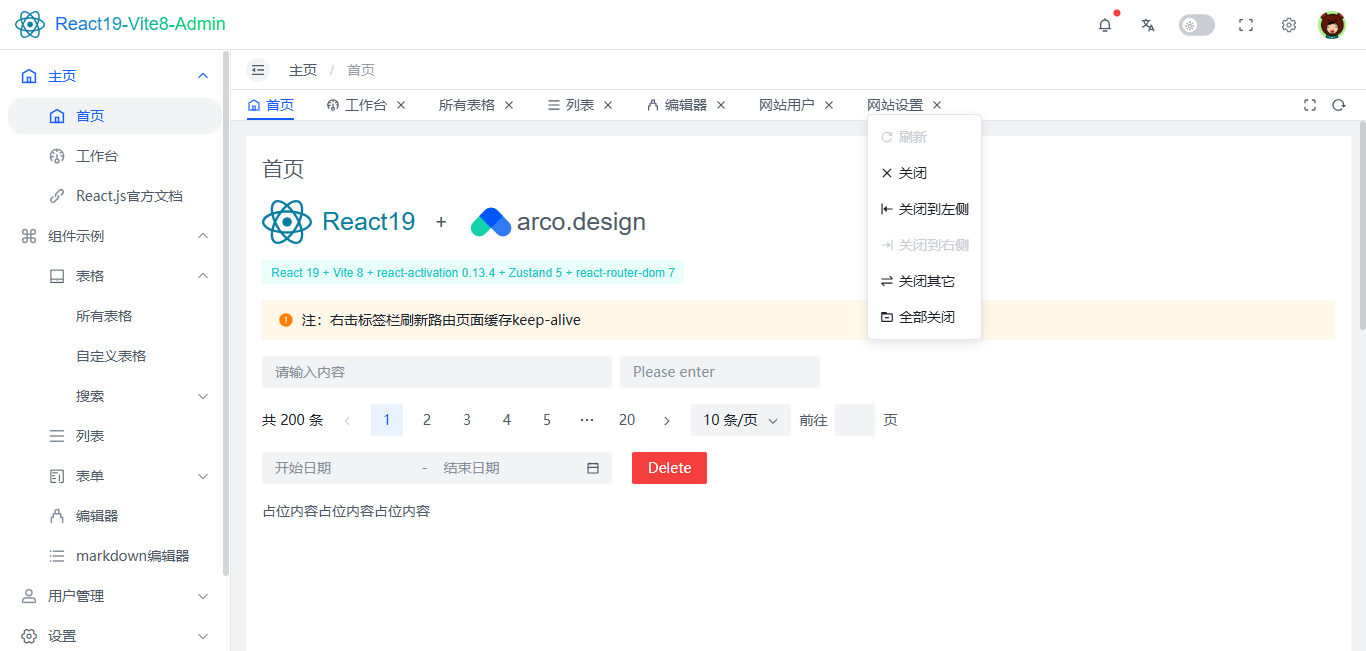The width and height of the screenshot is (1366, 651).
Task: Switch to the 网站用户 tab
Action: [787, 105]
